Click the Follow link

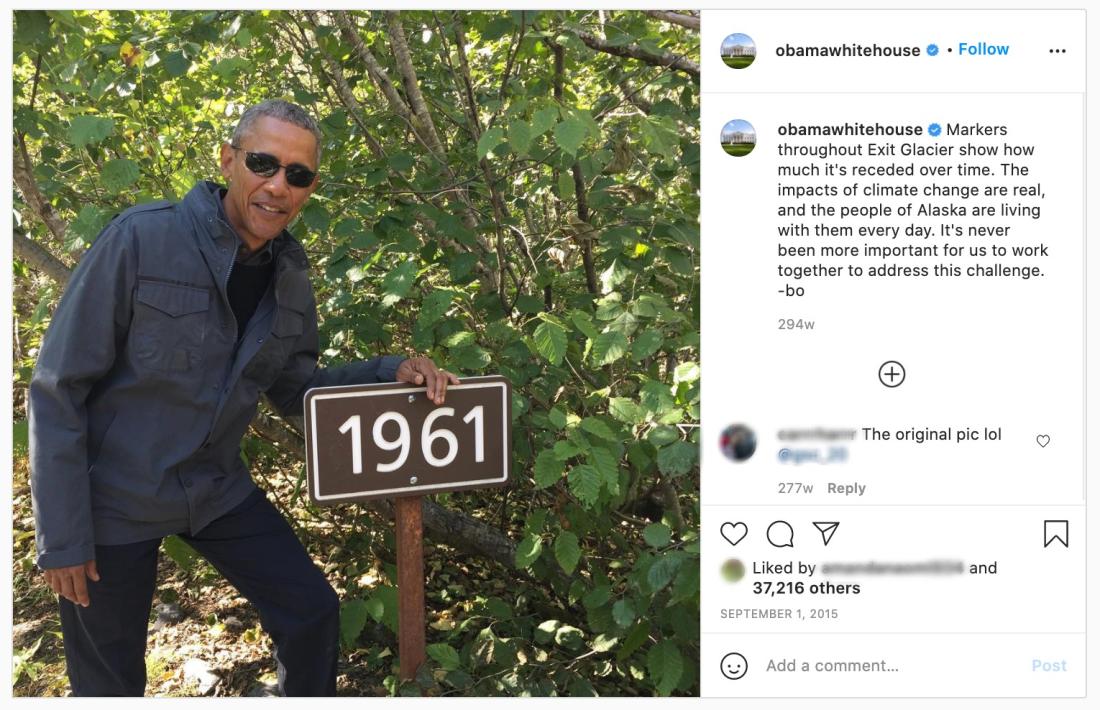pyautogui.click(x=984, y=49)
